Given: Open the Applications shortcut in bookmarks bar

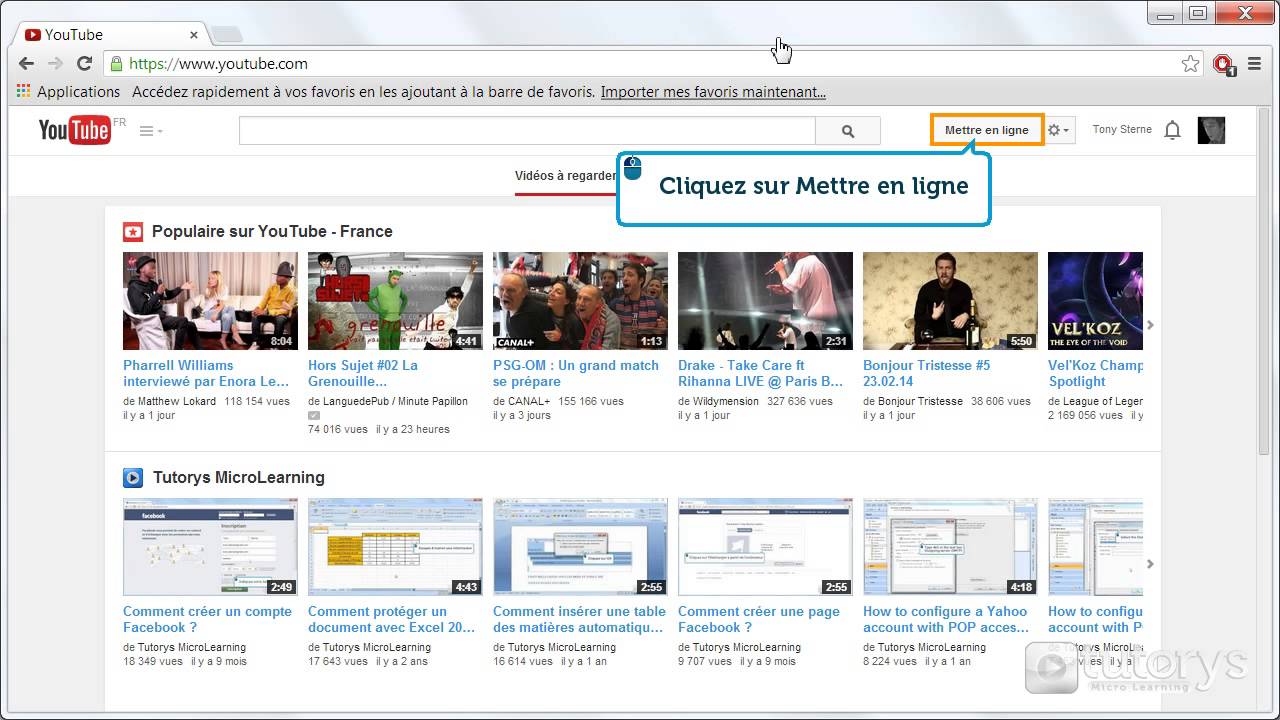Looking at the screenshot, I should point(69,91).
